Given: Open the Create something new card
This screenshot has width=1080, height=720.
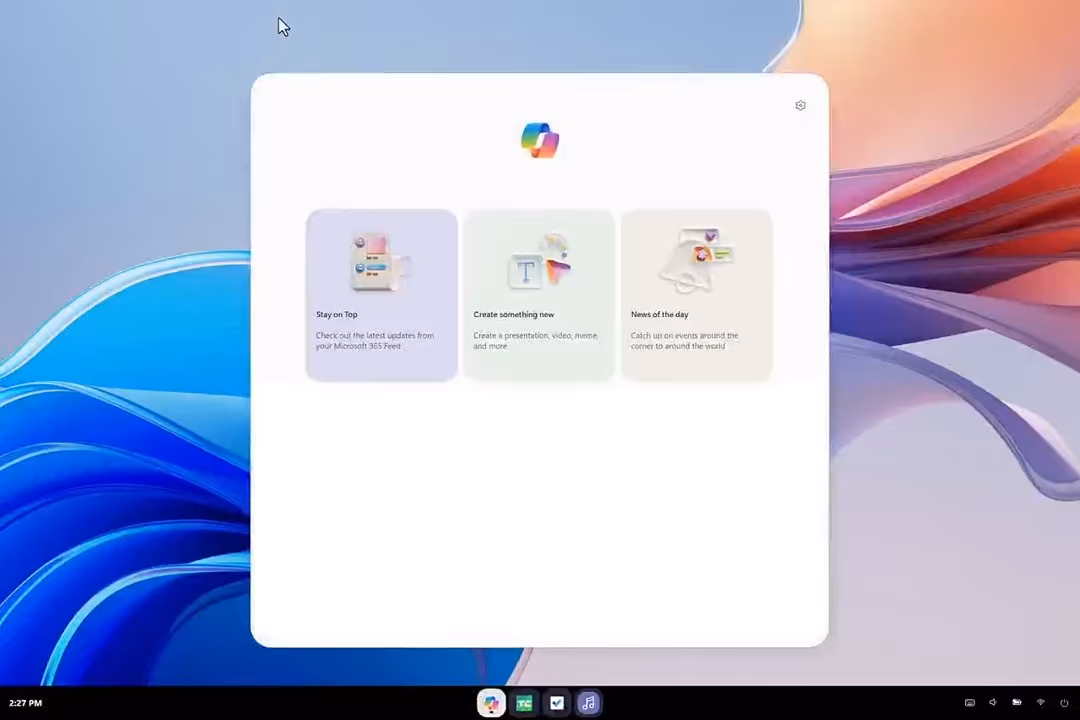Looking at the screenshot, I should click(539, 295).
